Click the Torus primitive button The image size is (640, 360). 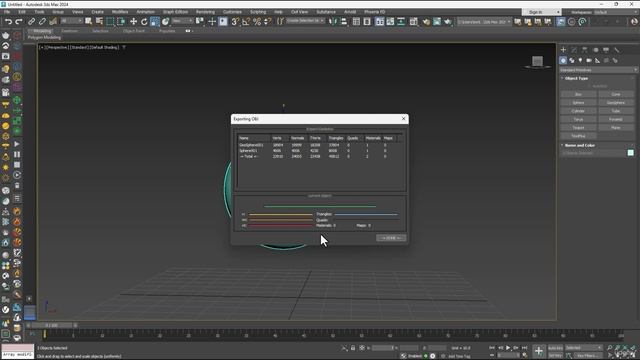tap(578, 119)
